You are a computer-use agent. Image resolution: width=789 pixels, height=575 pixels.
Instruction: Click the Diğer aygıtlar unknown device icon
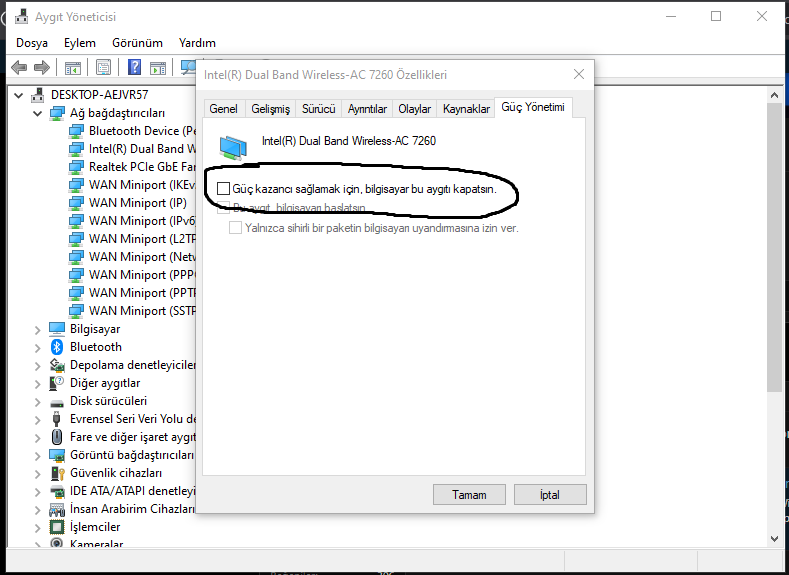click(x=57, y=383)
